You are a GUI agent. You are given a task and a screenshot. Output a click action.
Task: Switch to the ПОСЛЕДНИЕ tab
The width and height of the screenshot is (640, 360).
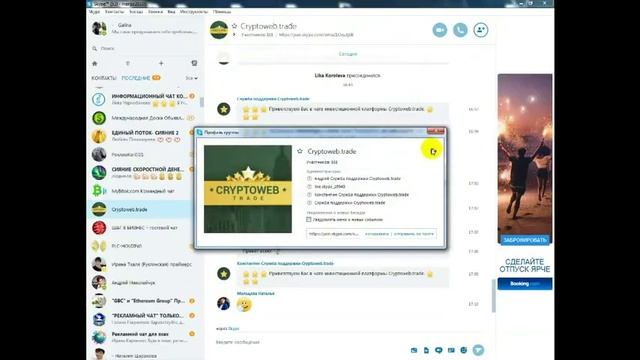(136, 78)
